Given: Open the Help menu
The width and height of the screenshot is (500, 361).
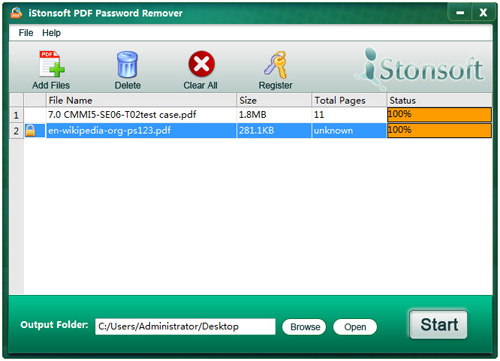Looking at the screenshot, I should click(51, 33).
